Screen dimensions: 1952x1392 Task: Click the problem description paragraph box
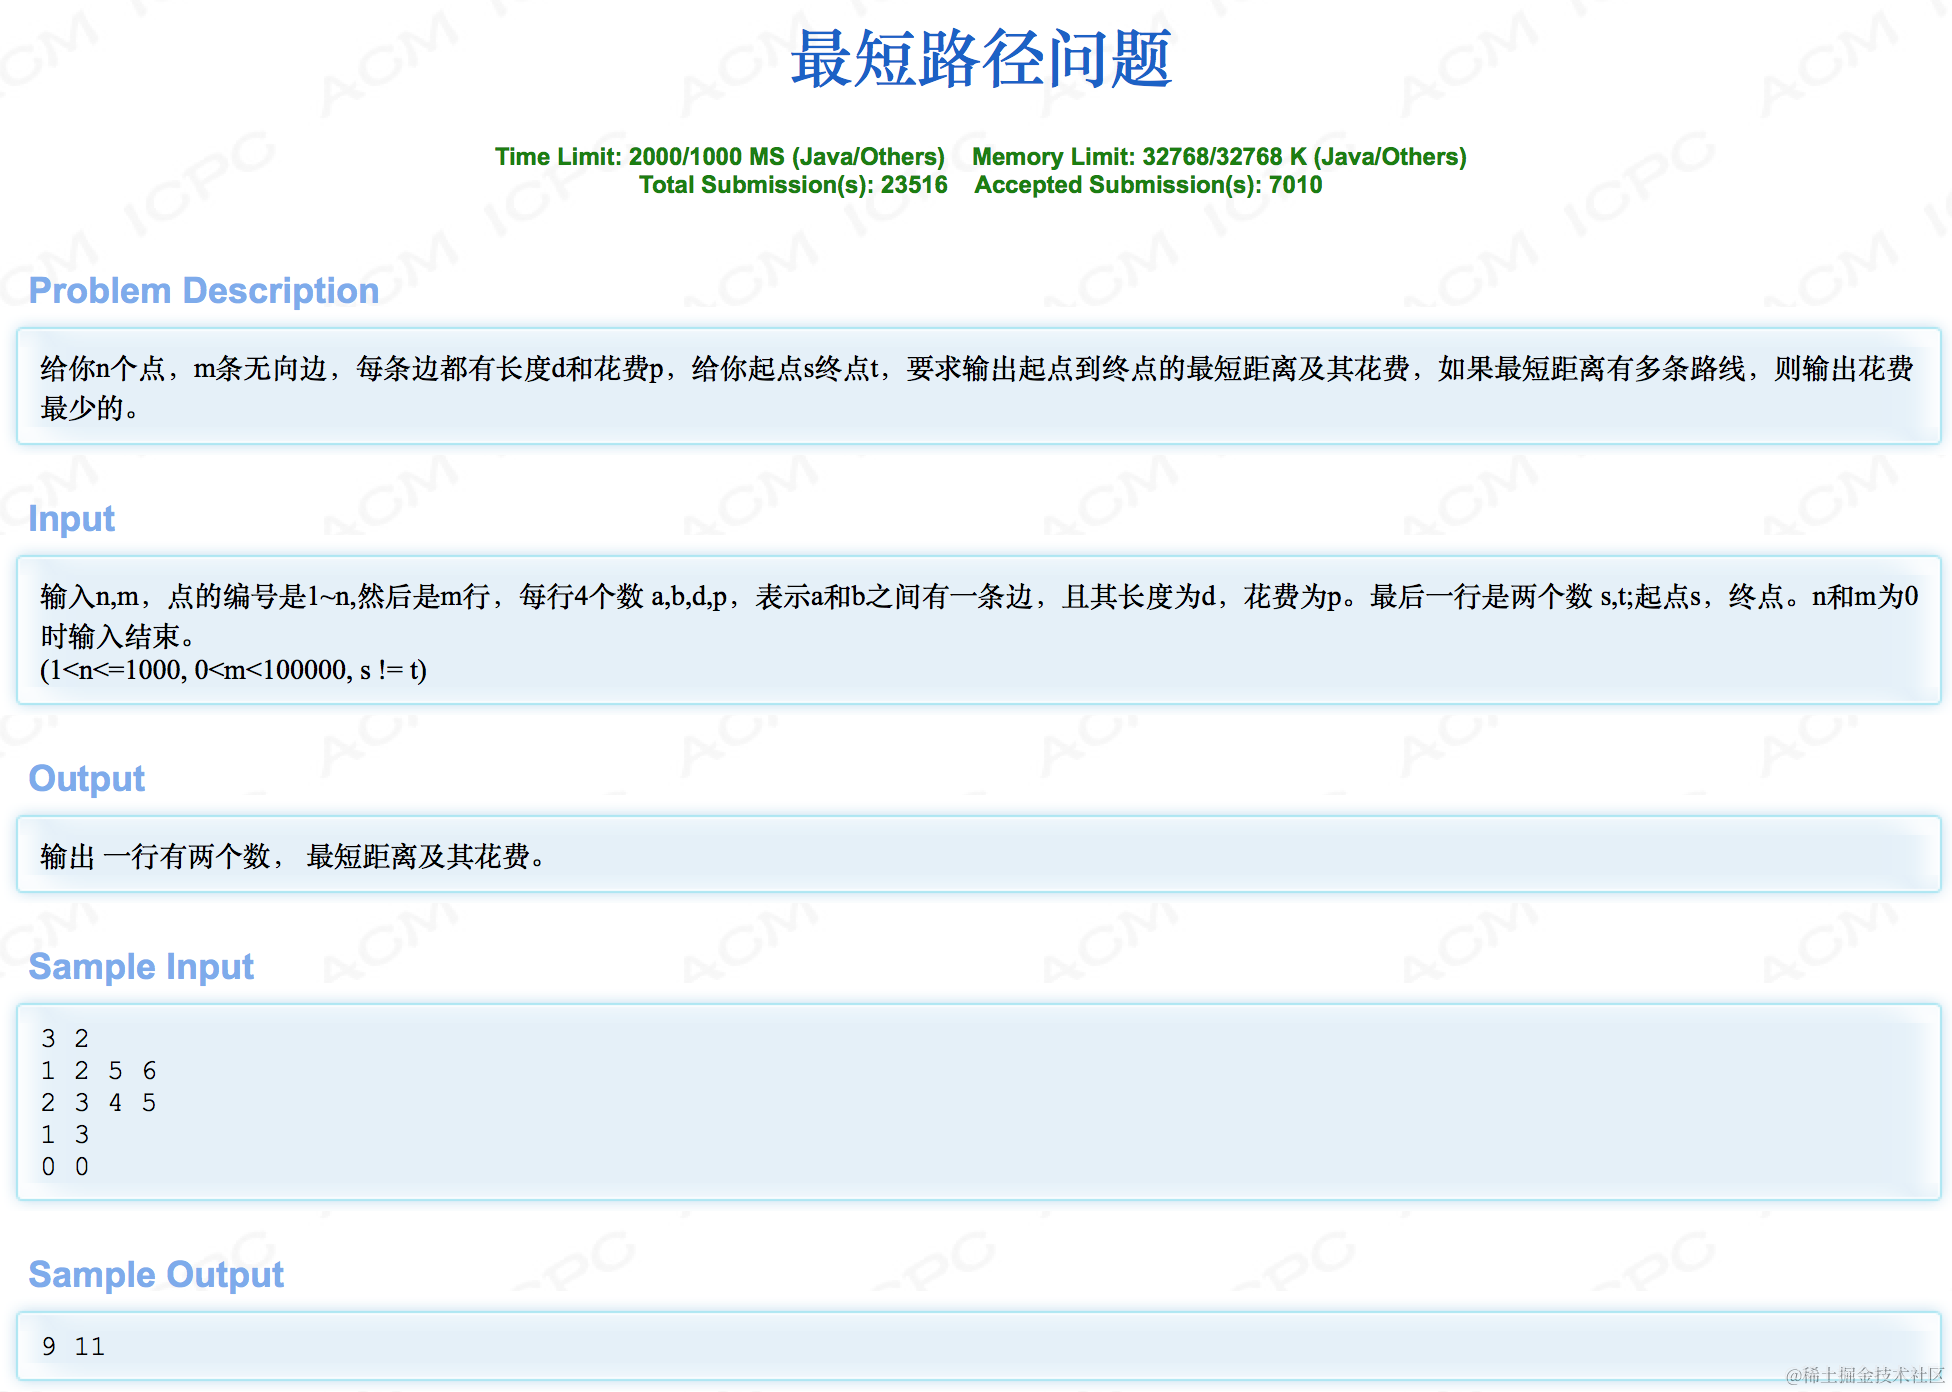coord(976,387)
